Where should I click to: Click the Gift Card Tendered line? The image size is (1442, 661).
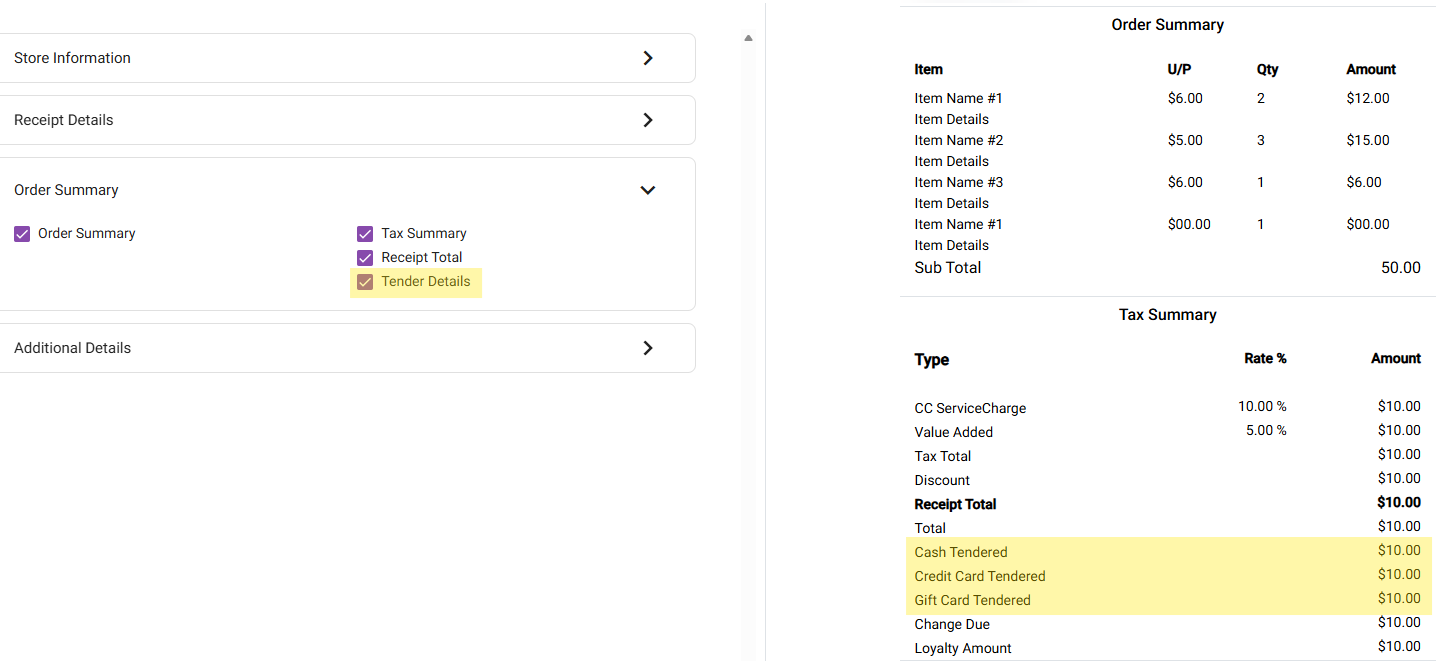(x=972, y=600)
